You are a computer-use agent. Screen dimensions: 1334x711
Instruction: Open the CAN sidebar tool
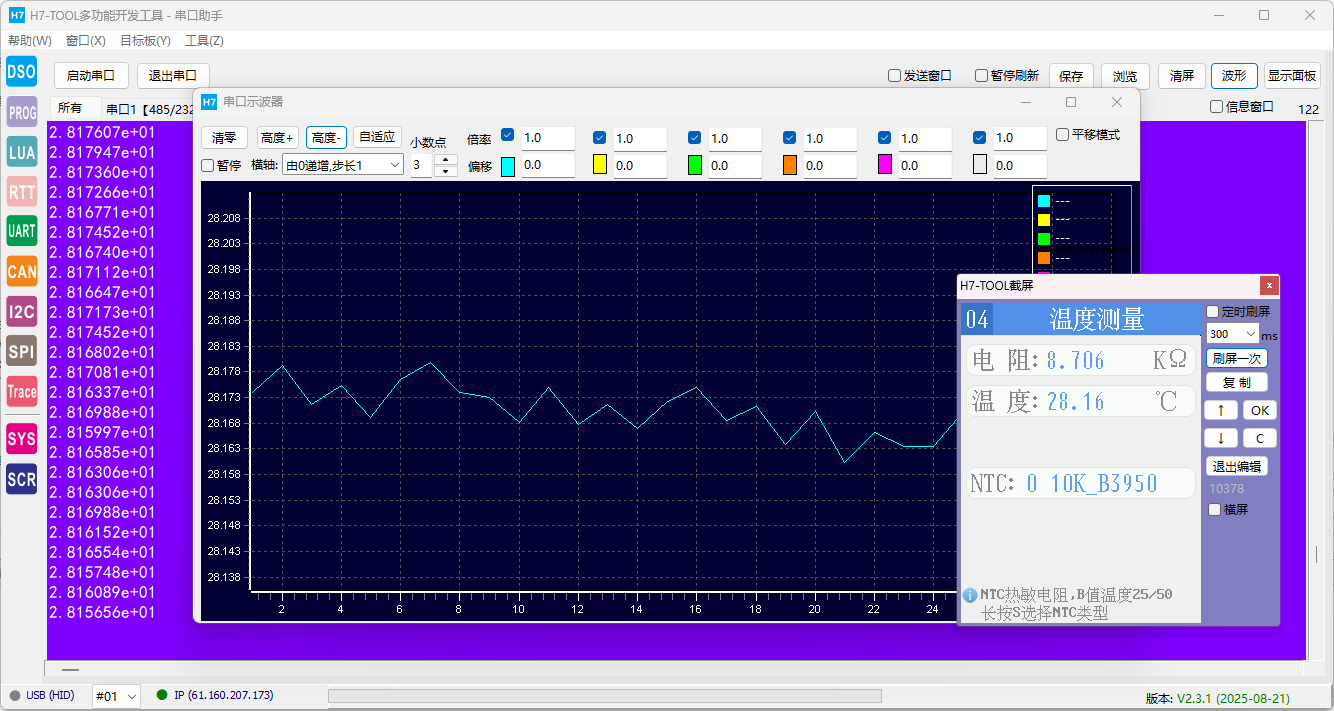pyautogui.click(x=22, y=271)
